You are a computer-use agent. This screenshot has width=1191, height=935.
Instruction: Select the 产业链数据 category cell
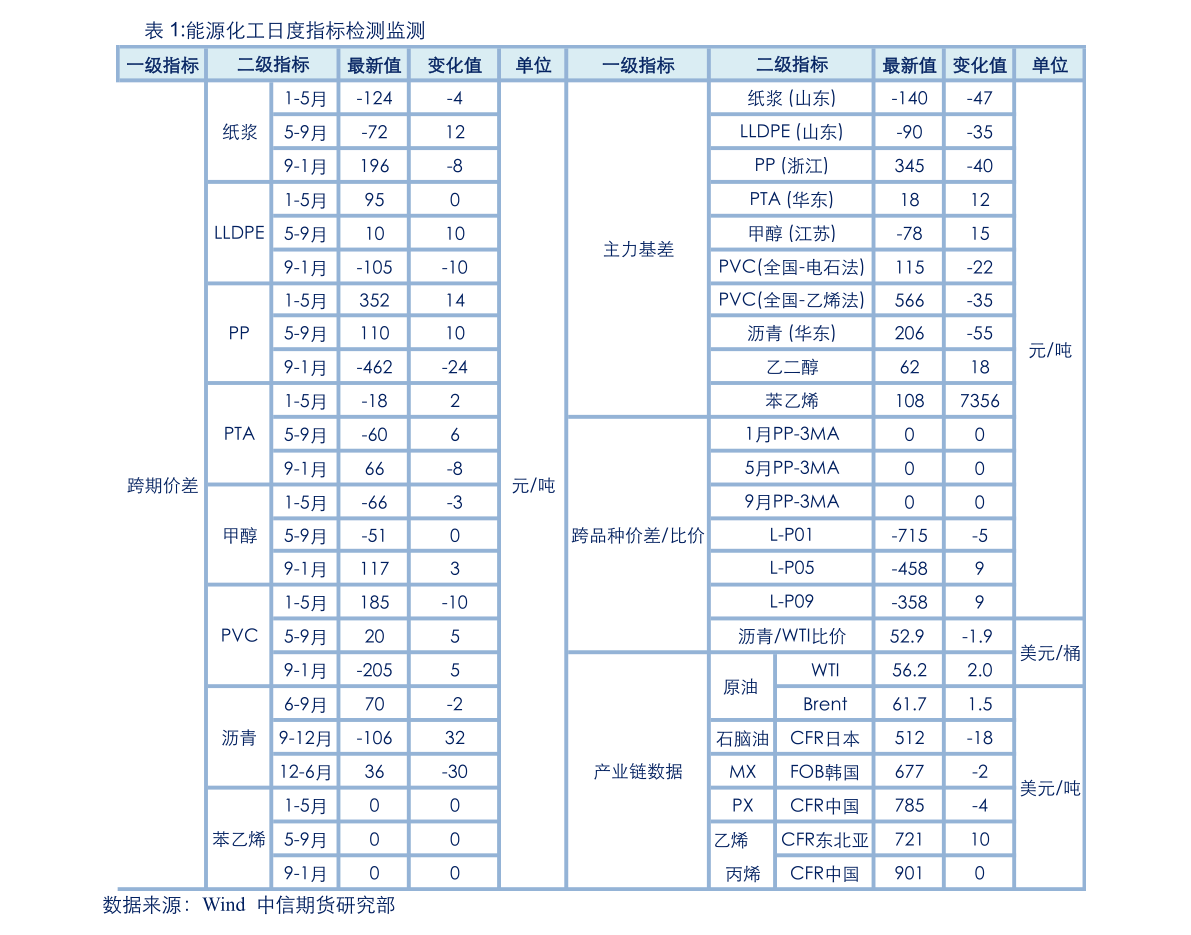pyautogui.click(x=638, y=771)
